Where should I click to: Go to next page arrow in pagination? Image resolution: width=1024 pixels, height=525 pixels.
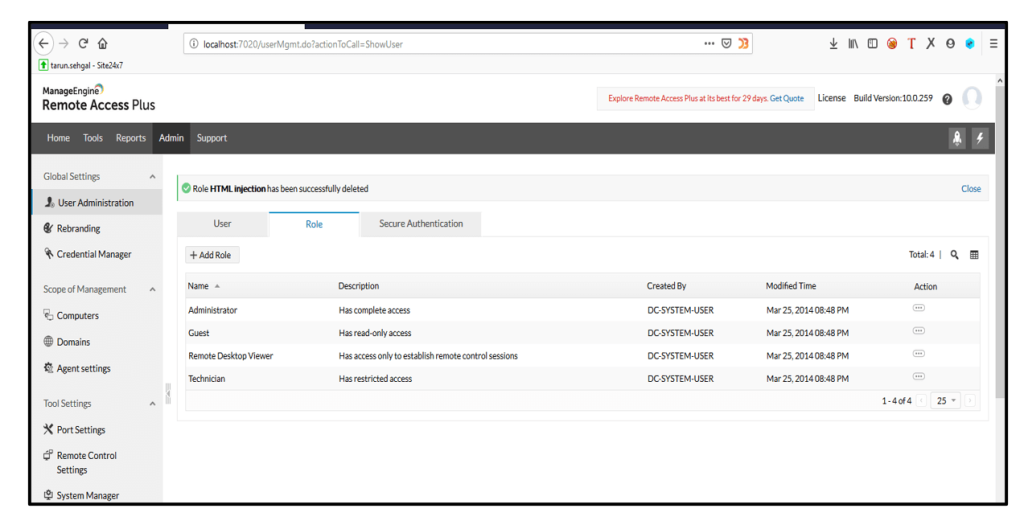point(970,401)
